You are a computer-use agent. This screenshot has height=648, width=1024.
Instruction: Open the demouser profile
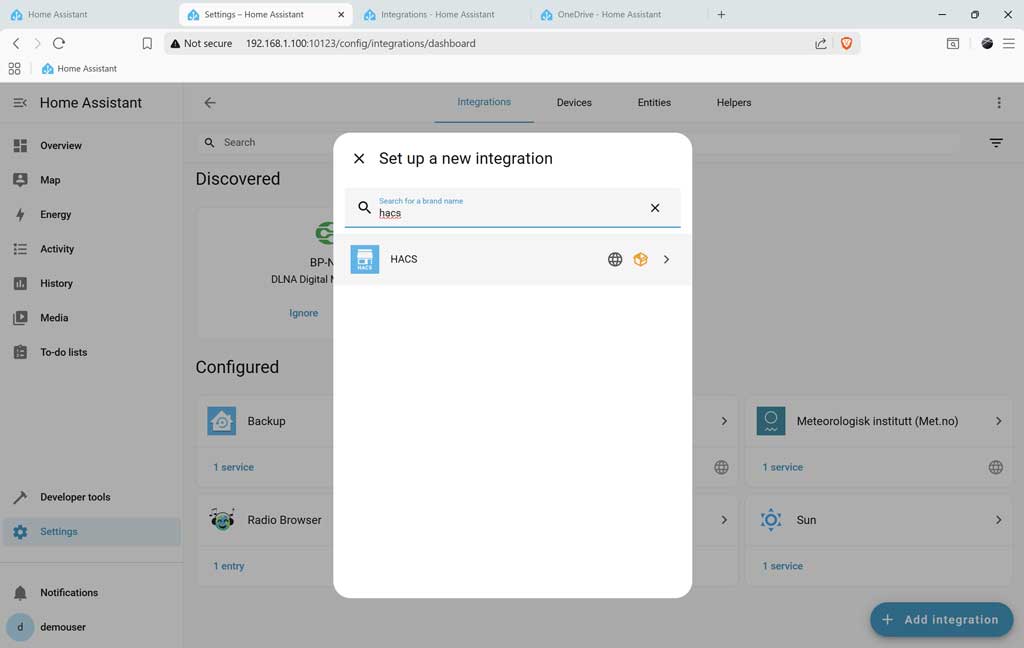pos(91,627)
